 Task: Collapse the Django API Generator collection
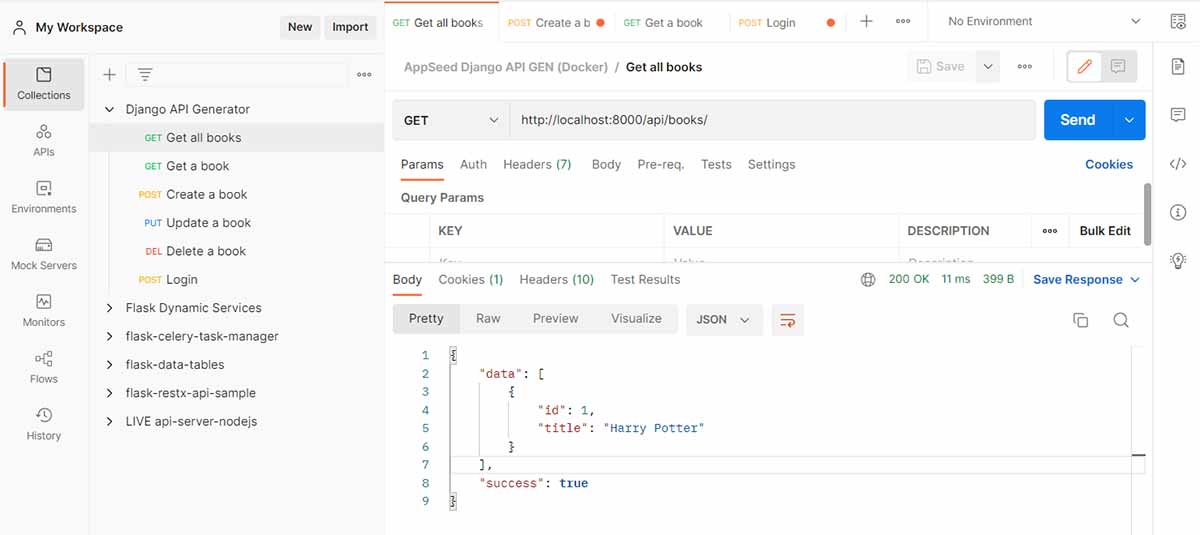point(110,109)
